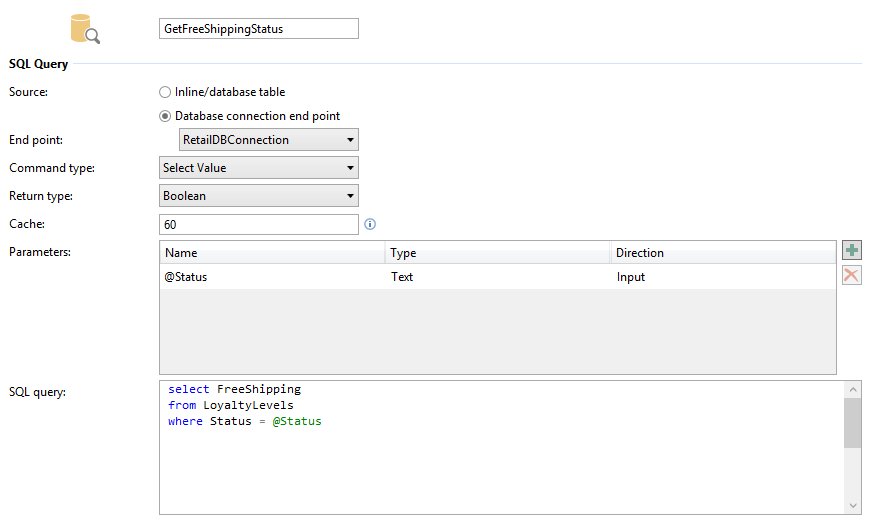Edit the Cache value field
The width and height of the screenshot is (870, 524).
(x=258, y=224)
